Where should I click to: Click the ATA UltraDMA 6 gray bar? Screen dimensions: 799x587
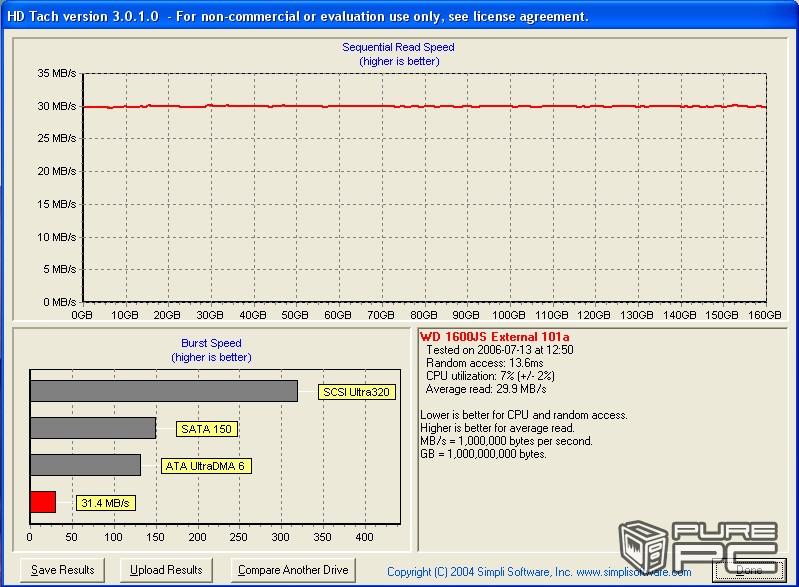tap(85, 465)
